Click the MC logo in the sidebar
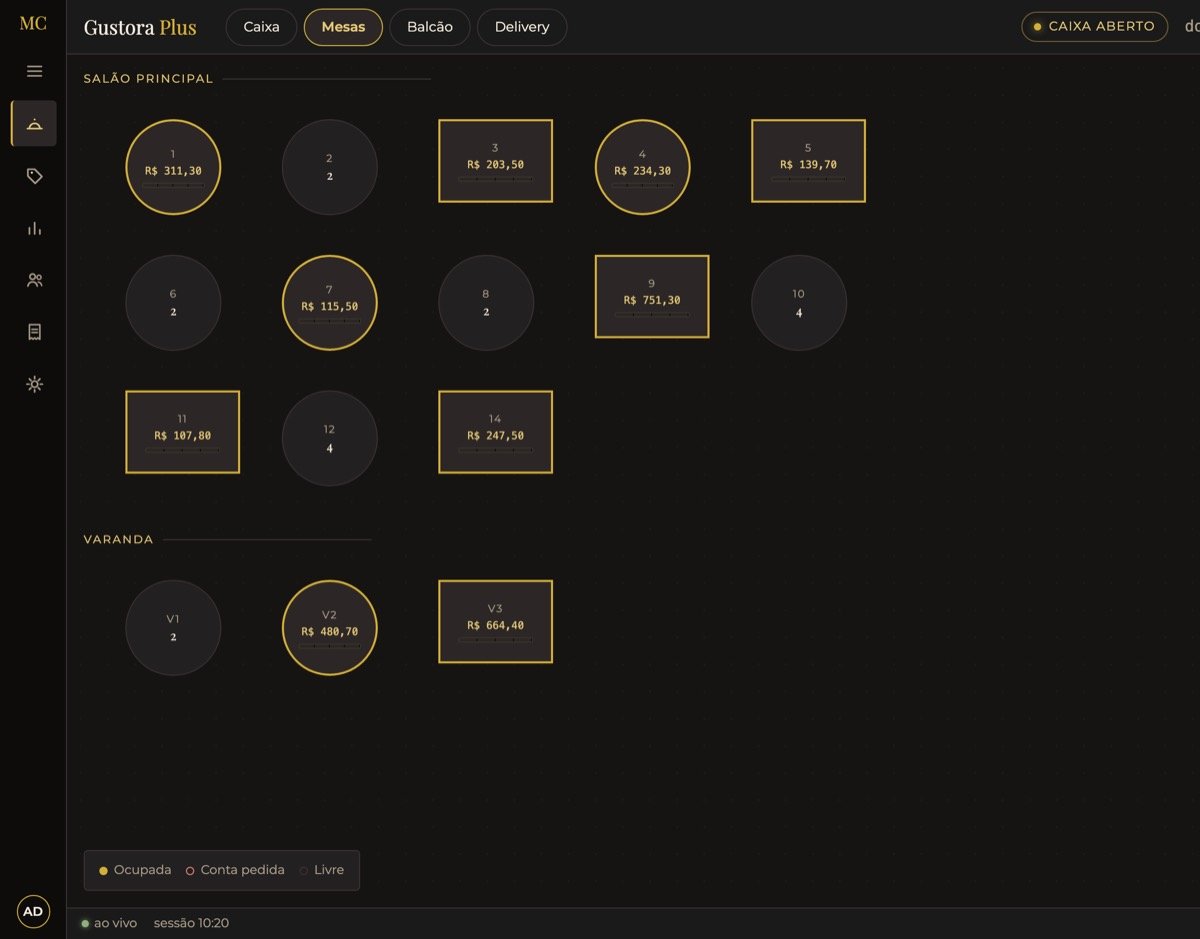The image size is (1200, 939). point(33,24)
